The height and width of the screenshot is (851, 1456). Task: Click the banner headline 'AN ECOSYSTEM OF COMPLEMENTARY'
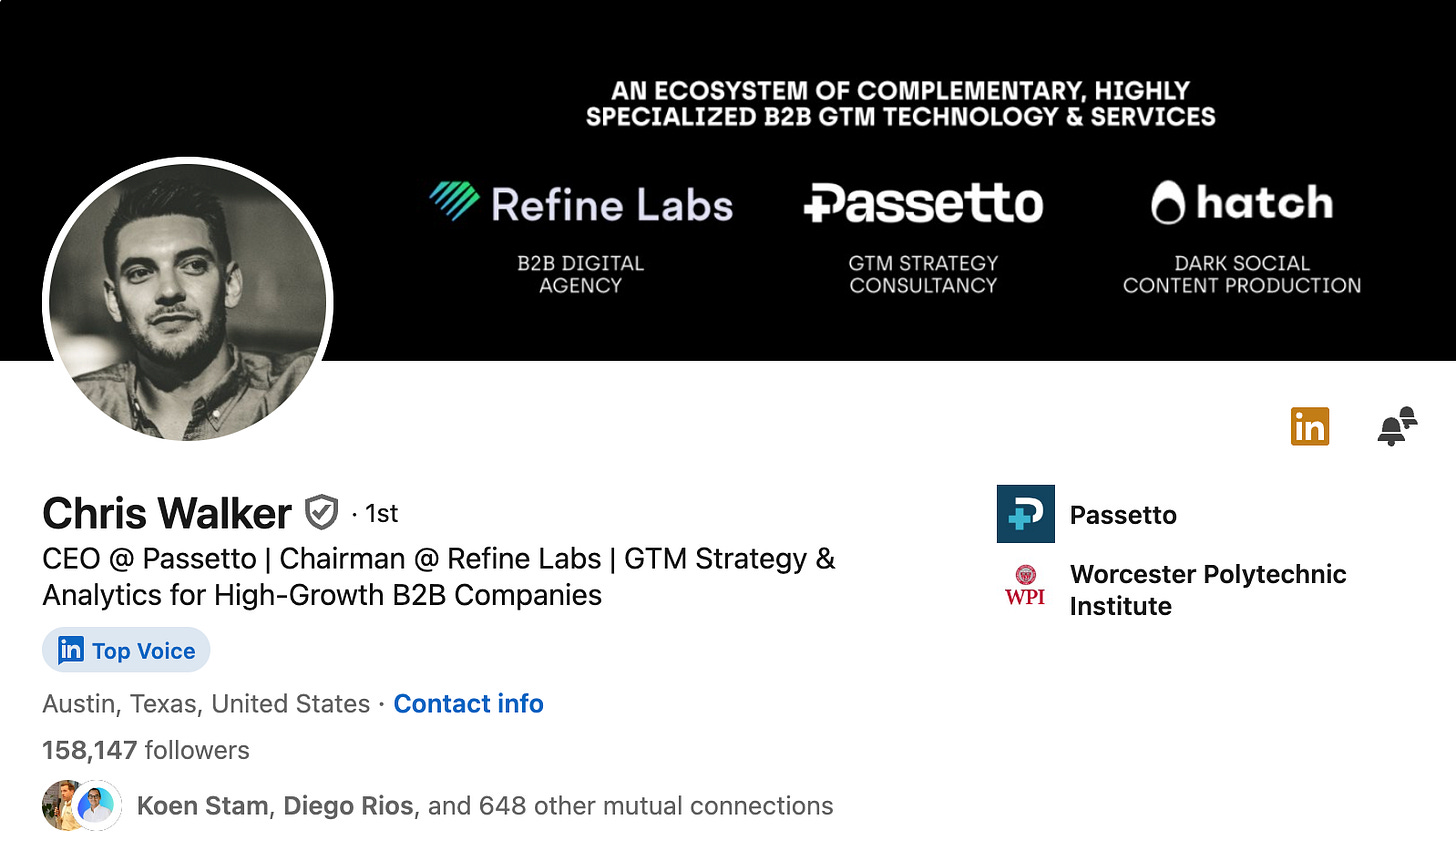coord(901,104)
